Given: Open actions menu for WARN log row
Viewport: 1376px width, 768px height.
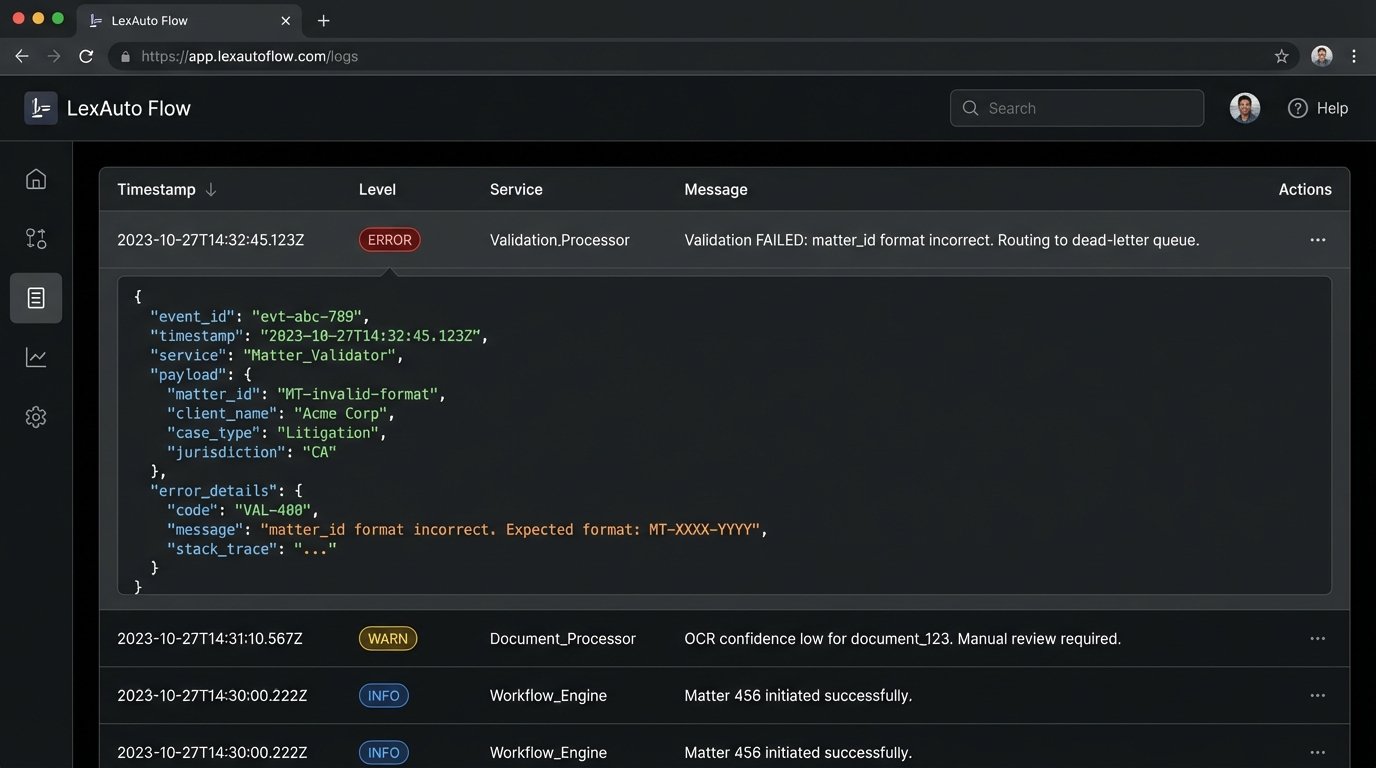Looking at the screenshot, I should pyautogui.click(x=1317, y=639).
